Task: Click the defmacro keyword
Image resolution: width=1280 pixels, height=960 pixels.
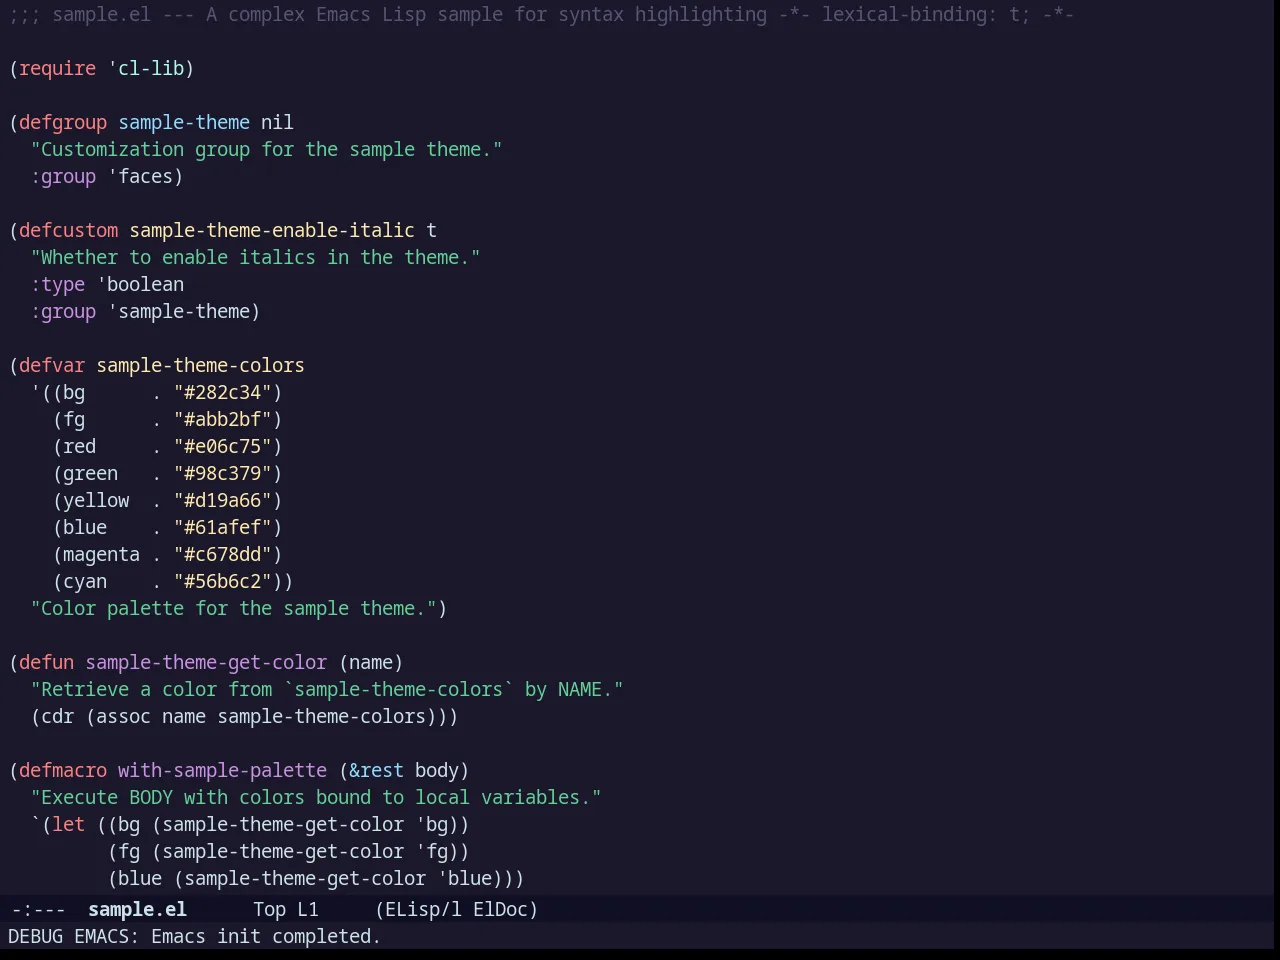Action: 63,770
